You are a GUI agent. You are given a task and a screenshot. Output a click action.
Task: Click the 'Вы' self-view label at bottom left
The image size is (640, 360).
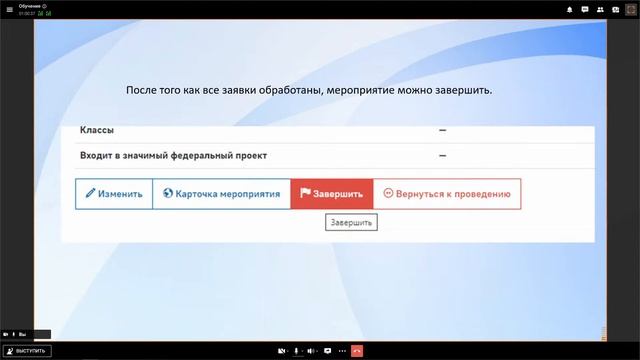coord(22,334)
